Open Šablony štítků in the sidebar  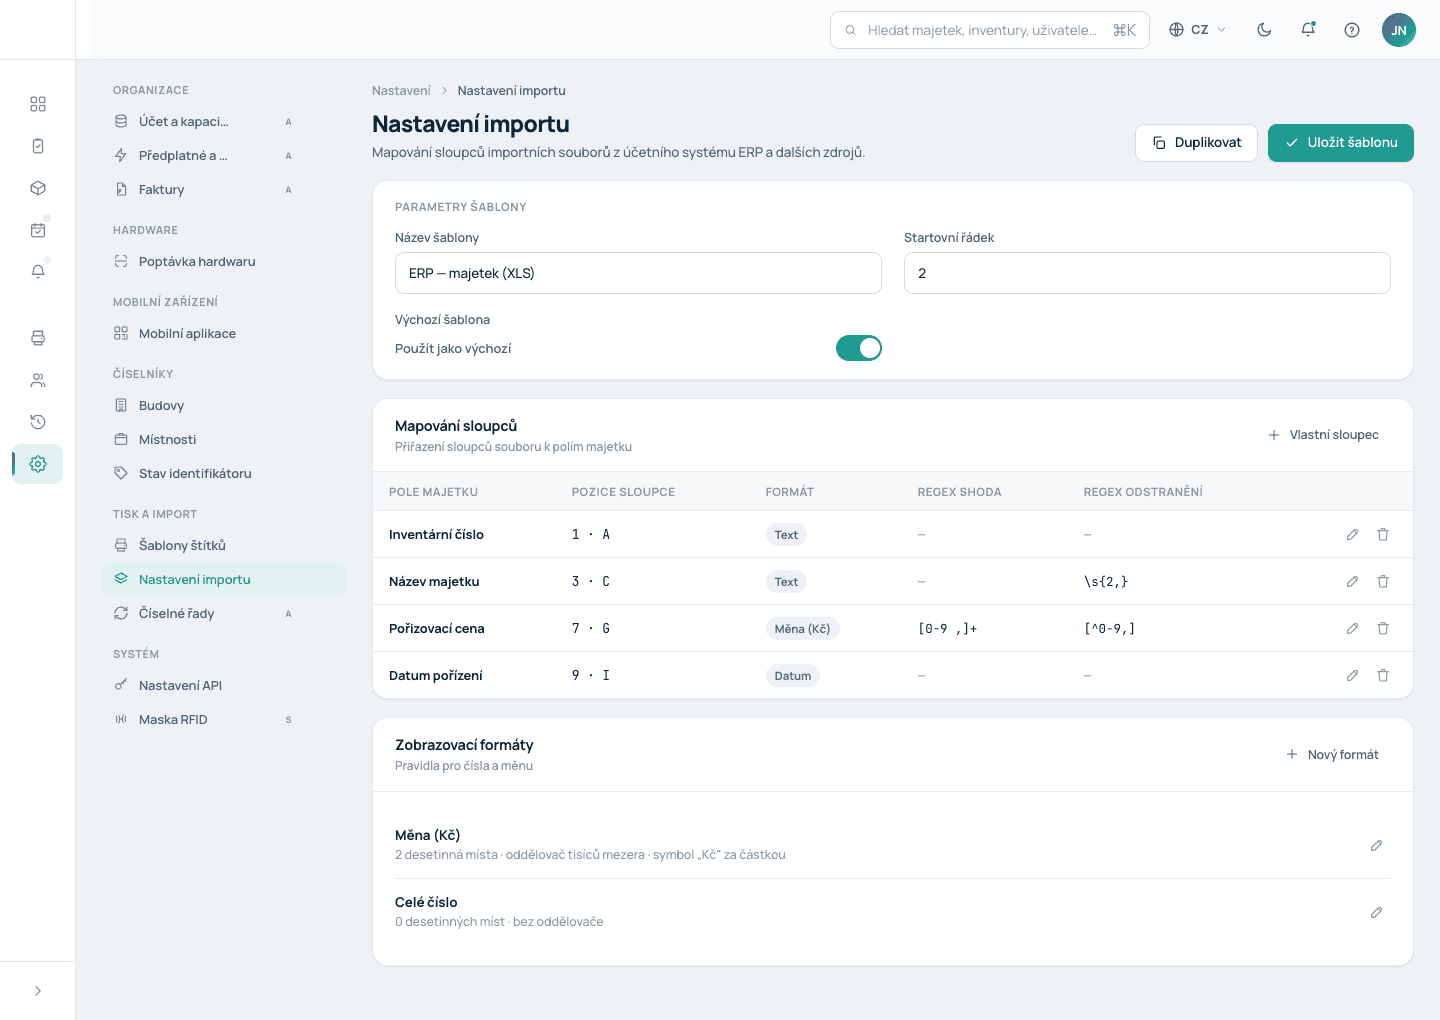224,545
